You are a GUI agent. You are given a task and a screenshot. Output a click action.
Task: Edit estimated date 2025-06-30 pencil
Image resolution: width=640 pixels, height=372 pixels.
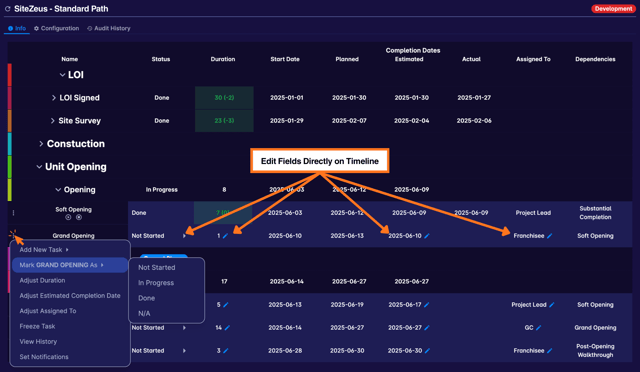427,350
